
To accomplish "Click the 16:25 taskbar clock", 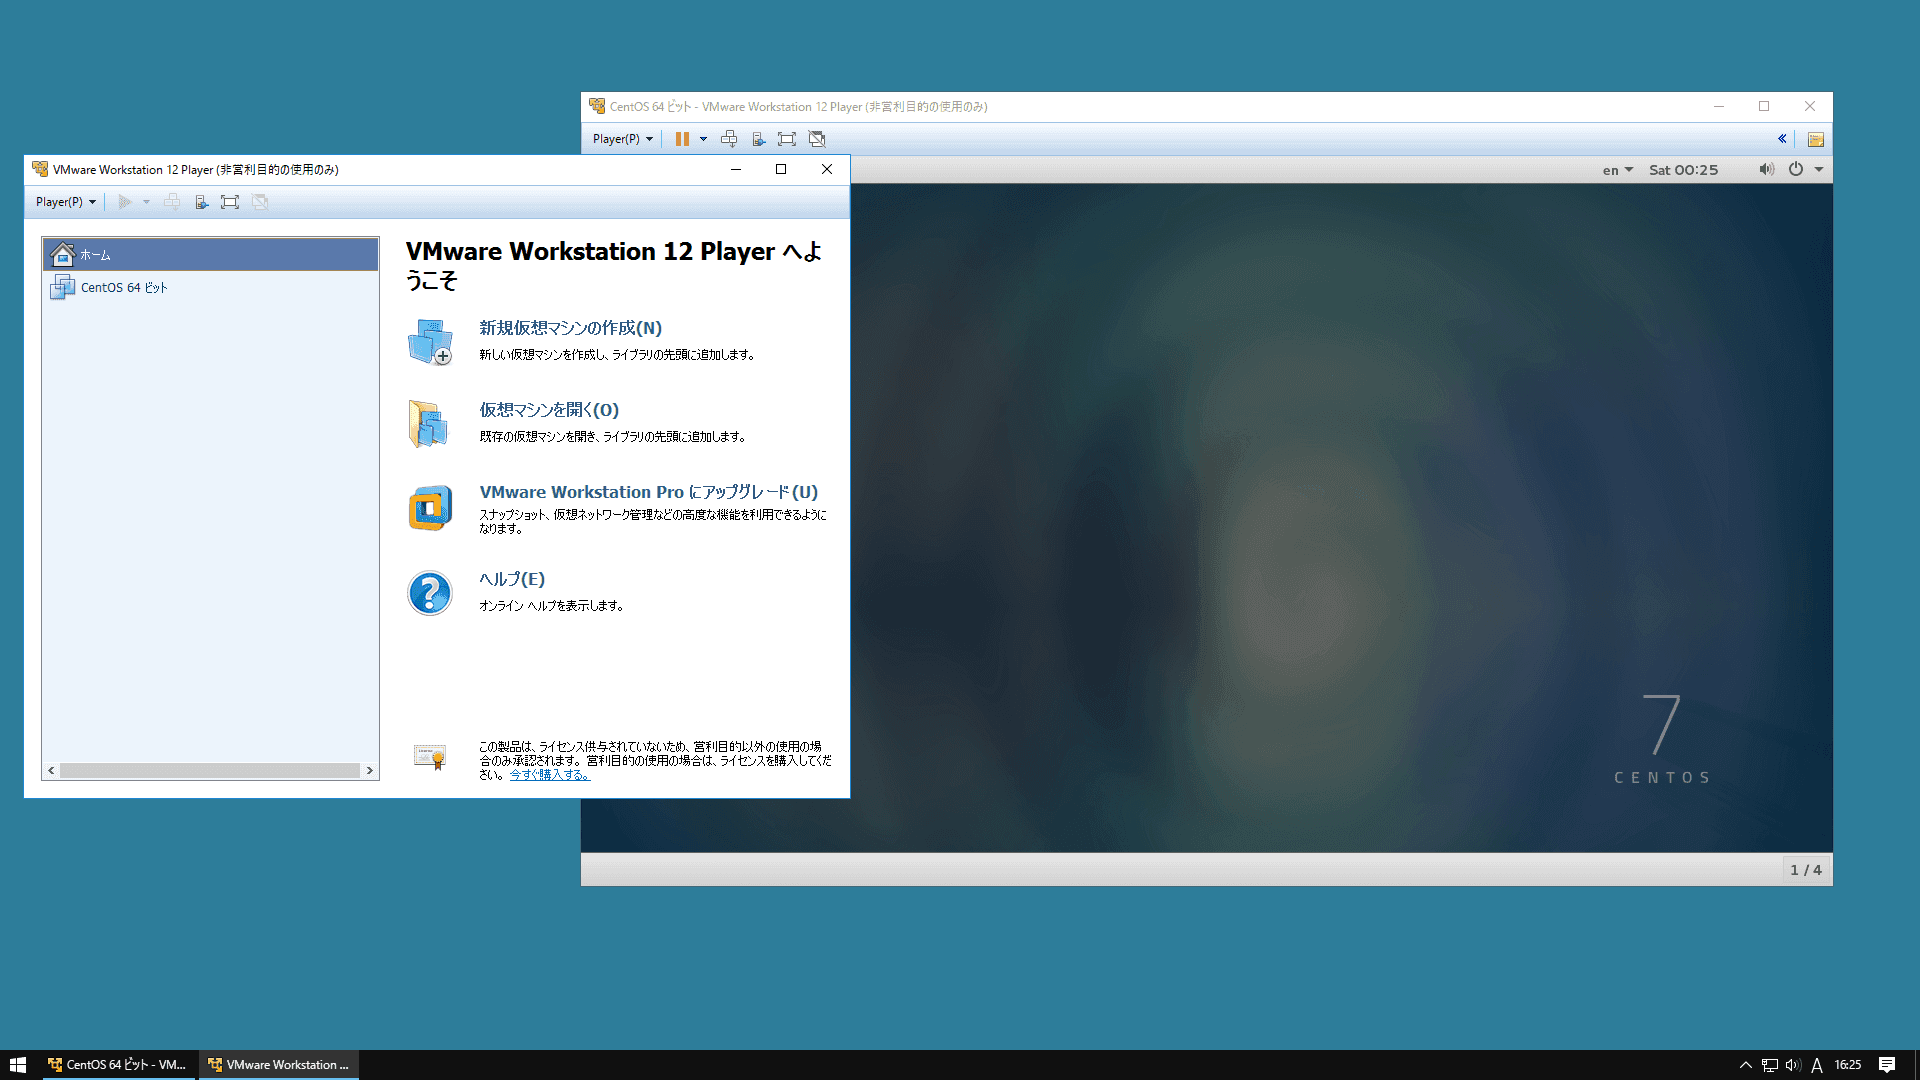I will [x=1848, y=1065].
